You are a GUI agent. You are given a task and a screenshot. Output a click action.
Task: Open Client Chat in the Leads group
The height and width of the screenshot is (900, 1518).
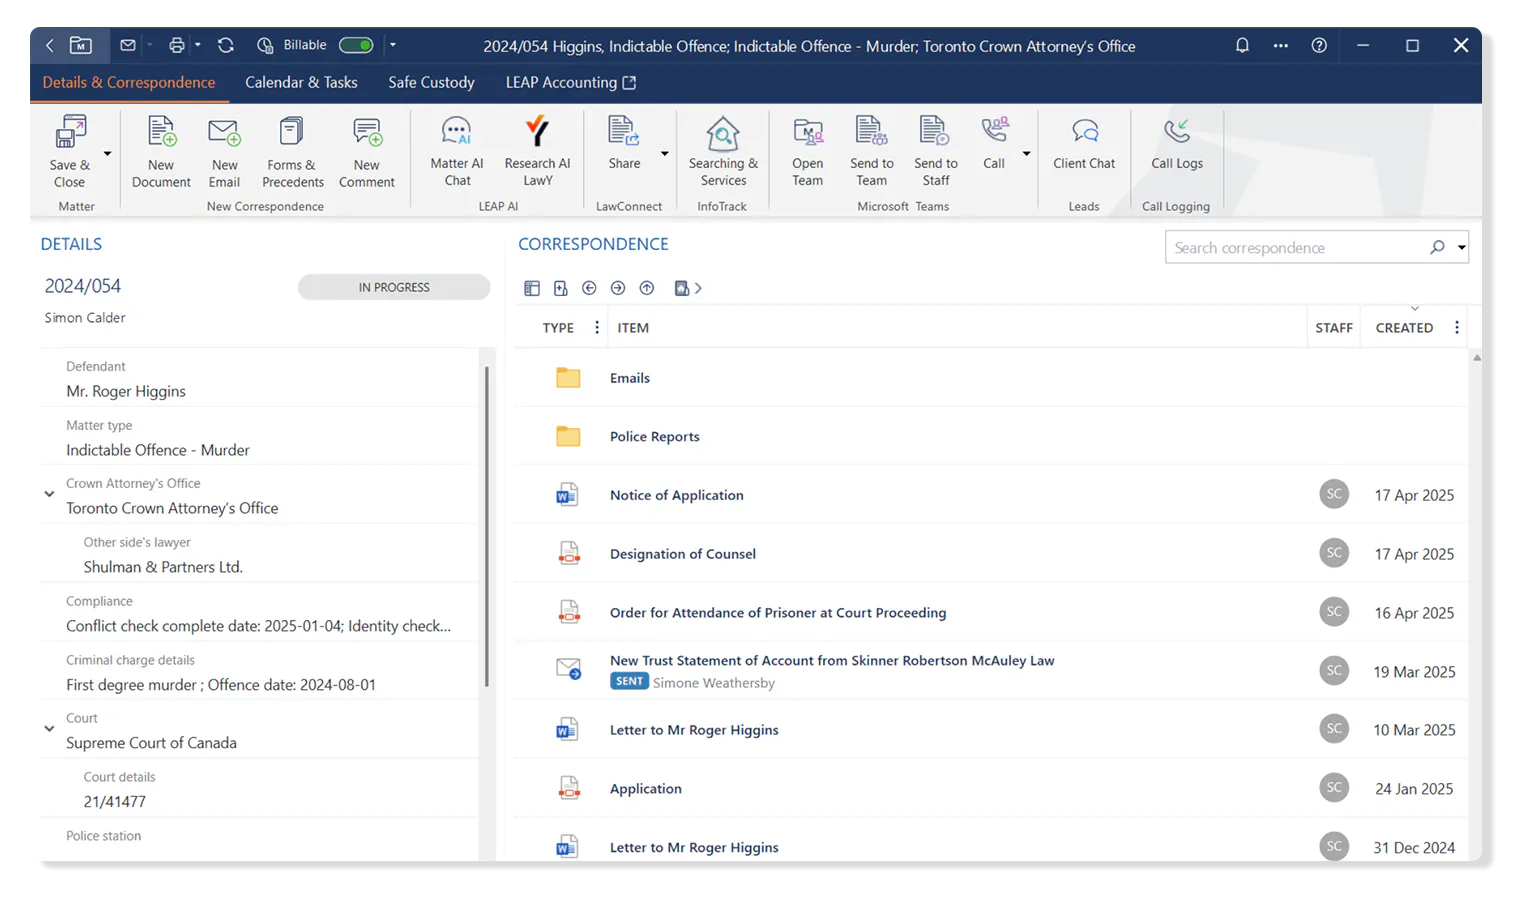[x=1084, y=143]
